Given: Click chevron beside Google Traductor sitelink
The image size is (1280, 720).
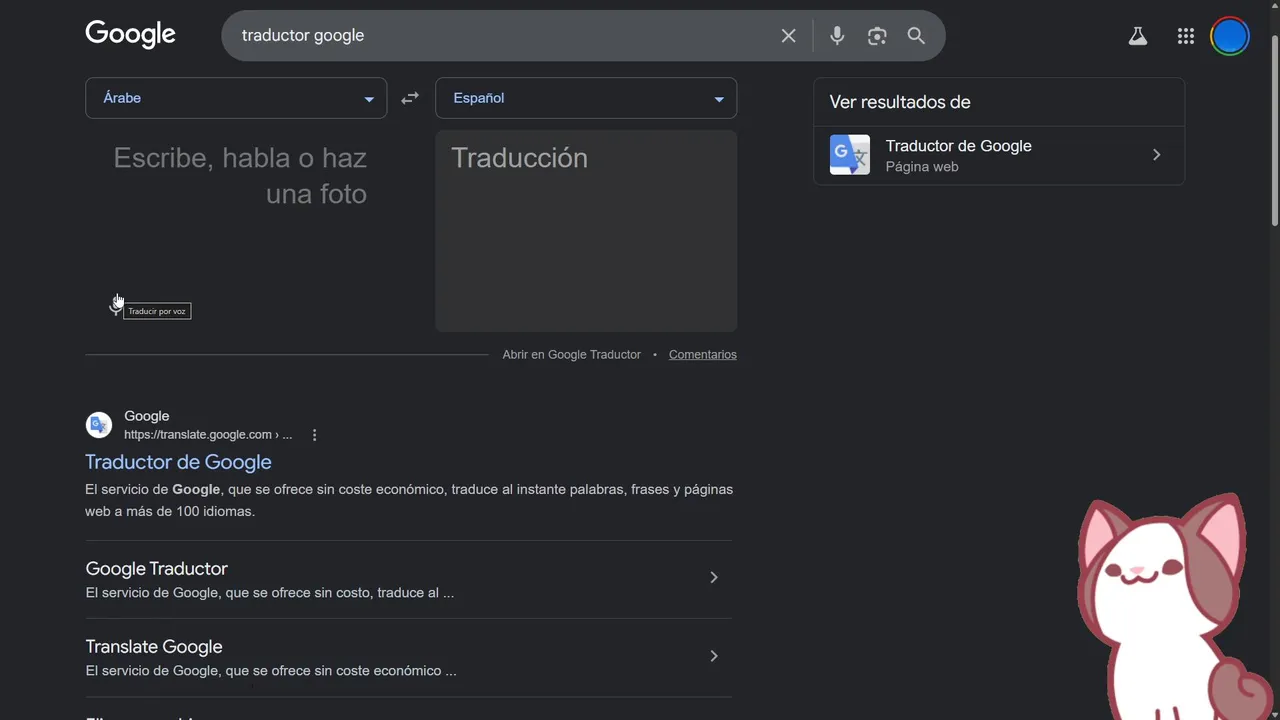Looking at the screenshot, I should click(x=713, y=577).
